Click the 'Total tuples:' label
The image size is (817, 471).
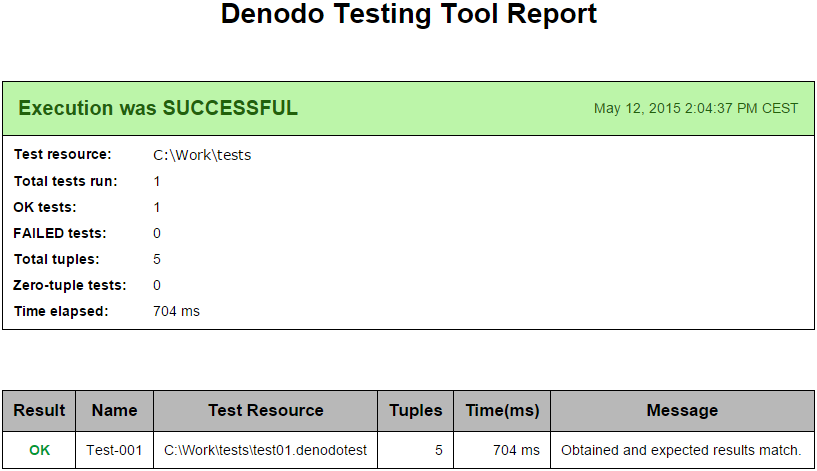57,259
